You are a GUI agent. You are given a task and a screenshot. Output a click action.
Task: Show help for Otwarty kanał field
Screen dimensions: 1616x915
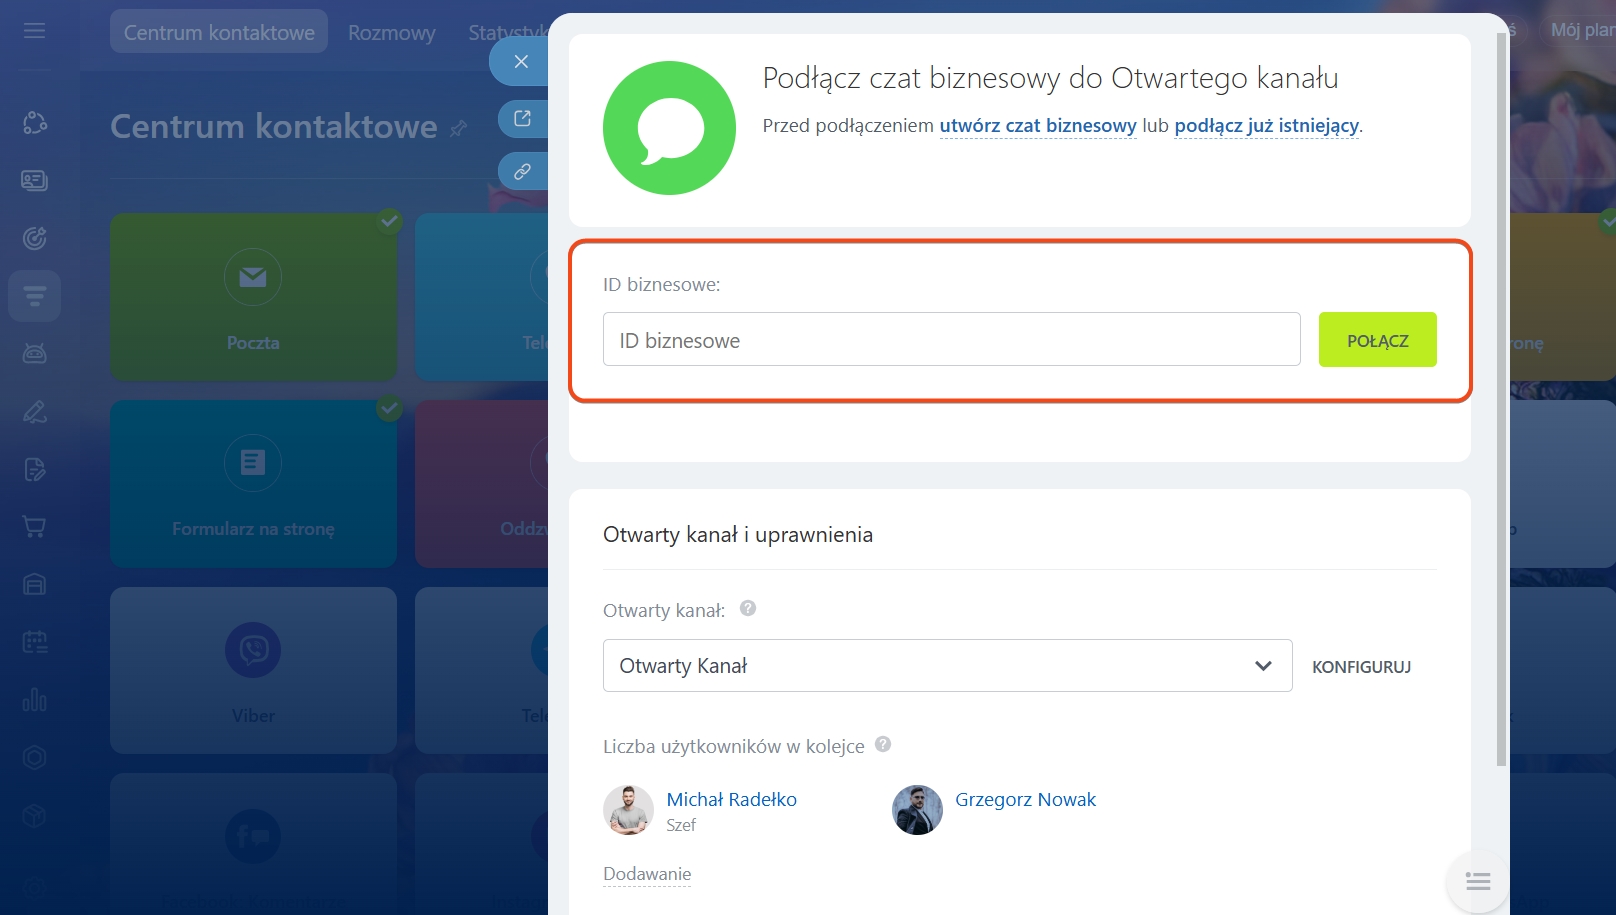[748, 608]
